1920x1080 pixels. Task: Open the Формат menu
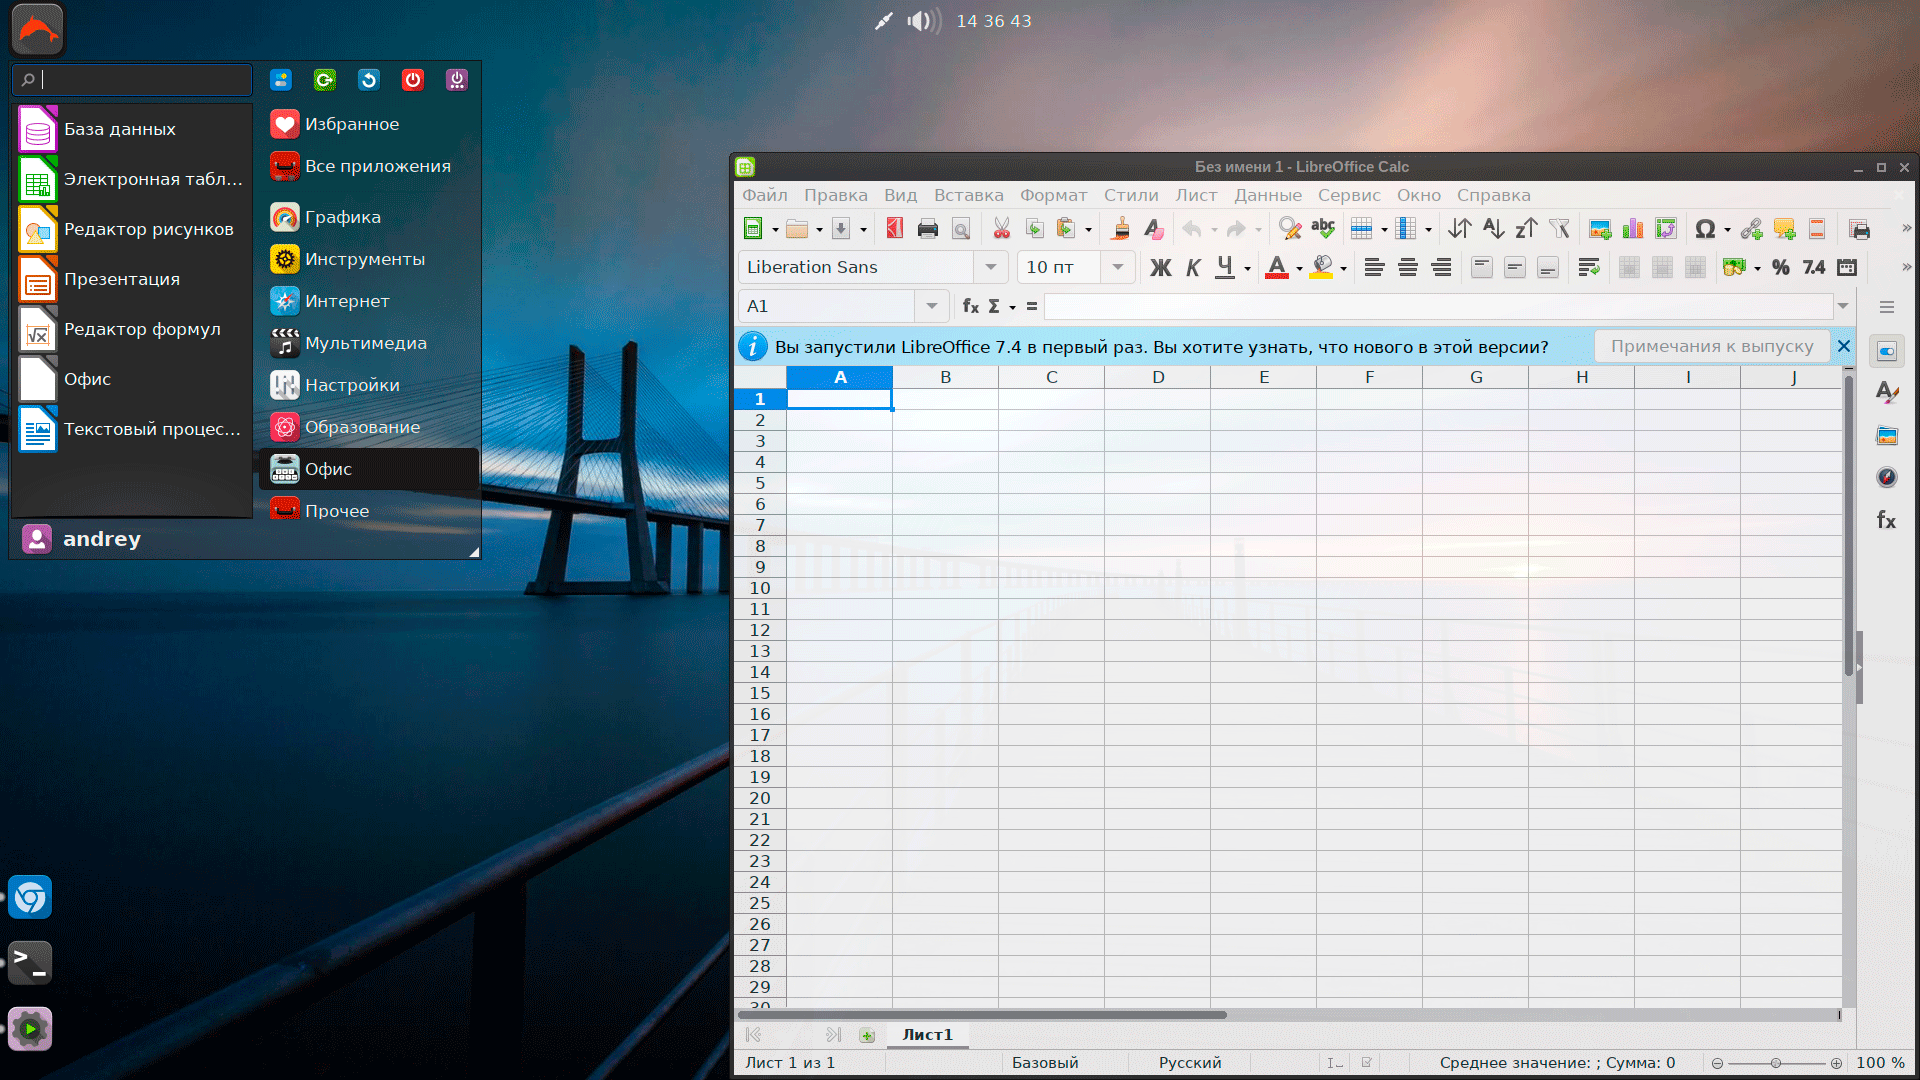click(x=1052, y=195)
